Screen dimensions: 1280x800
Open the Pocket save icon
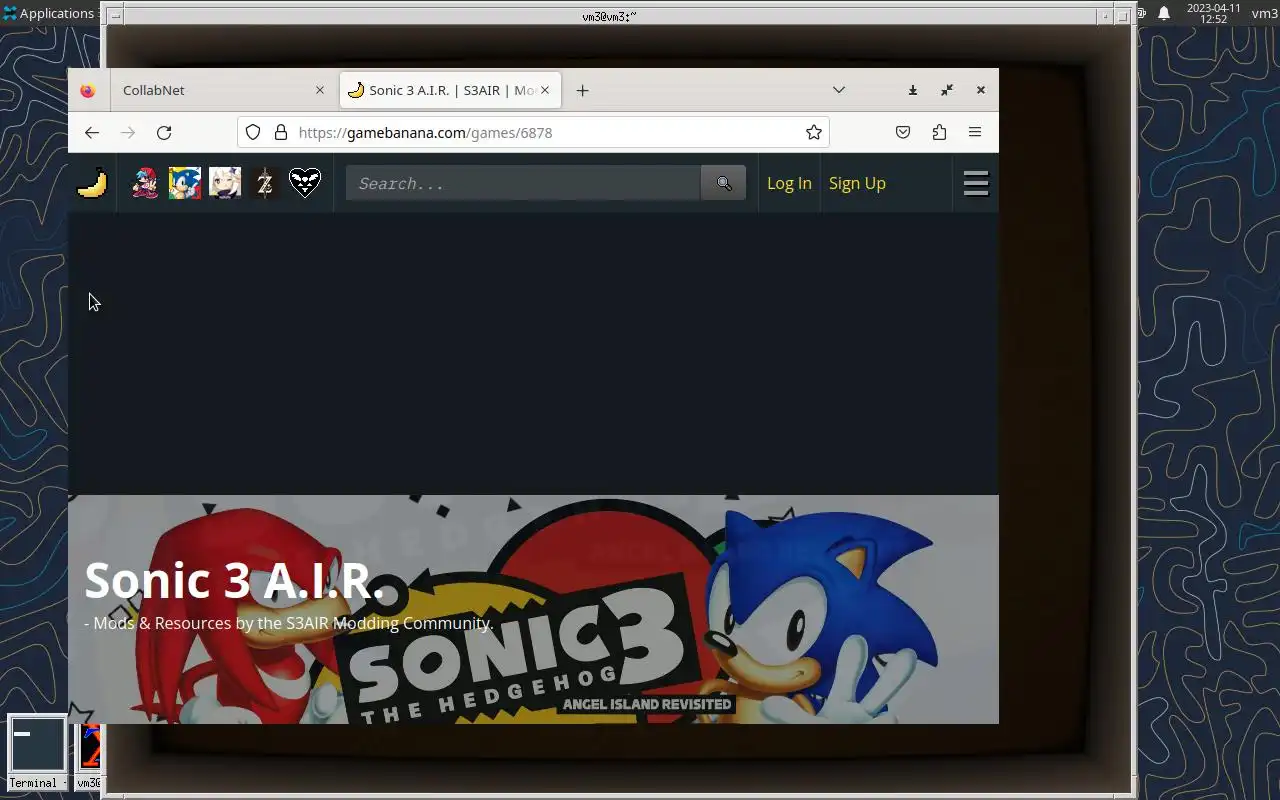pos(903,132)
